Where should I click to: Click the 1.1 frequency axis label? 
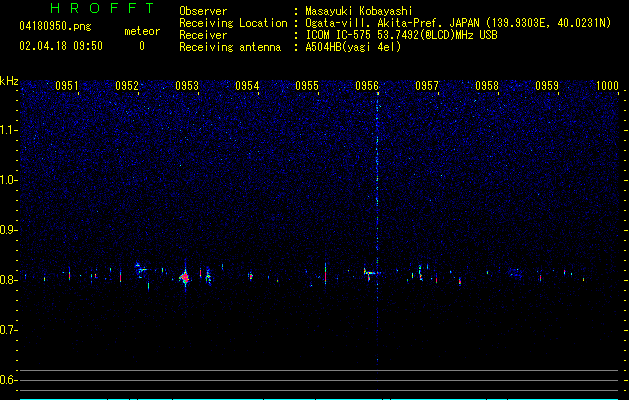(8, 130)
